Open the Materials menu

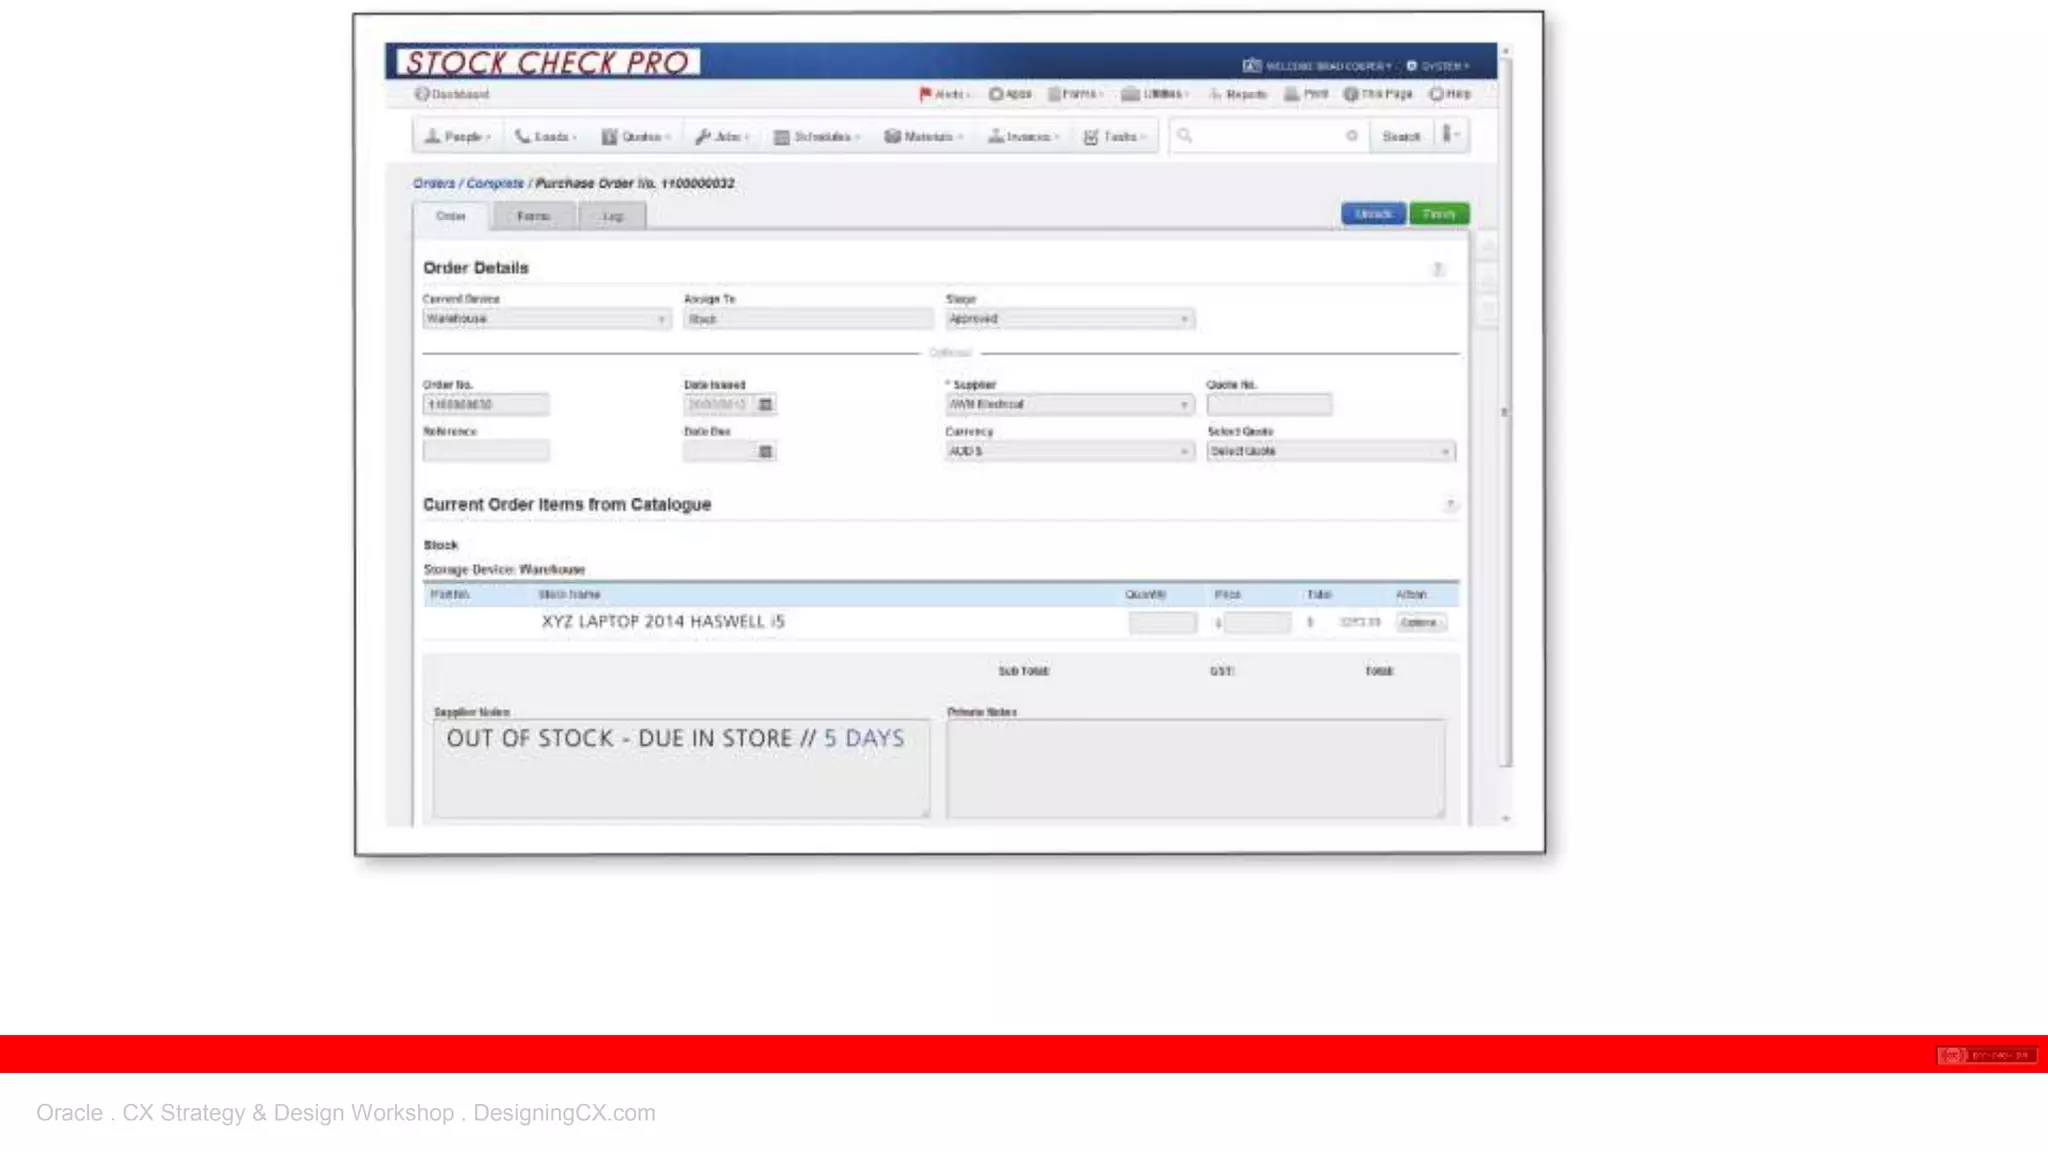click(923, 136)
